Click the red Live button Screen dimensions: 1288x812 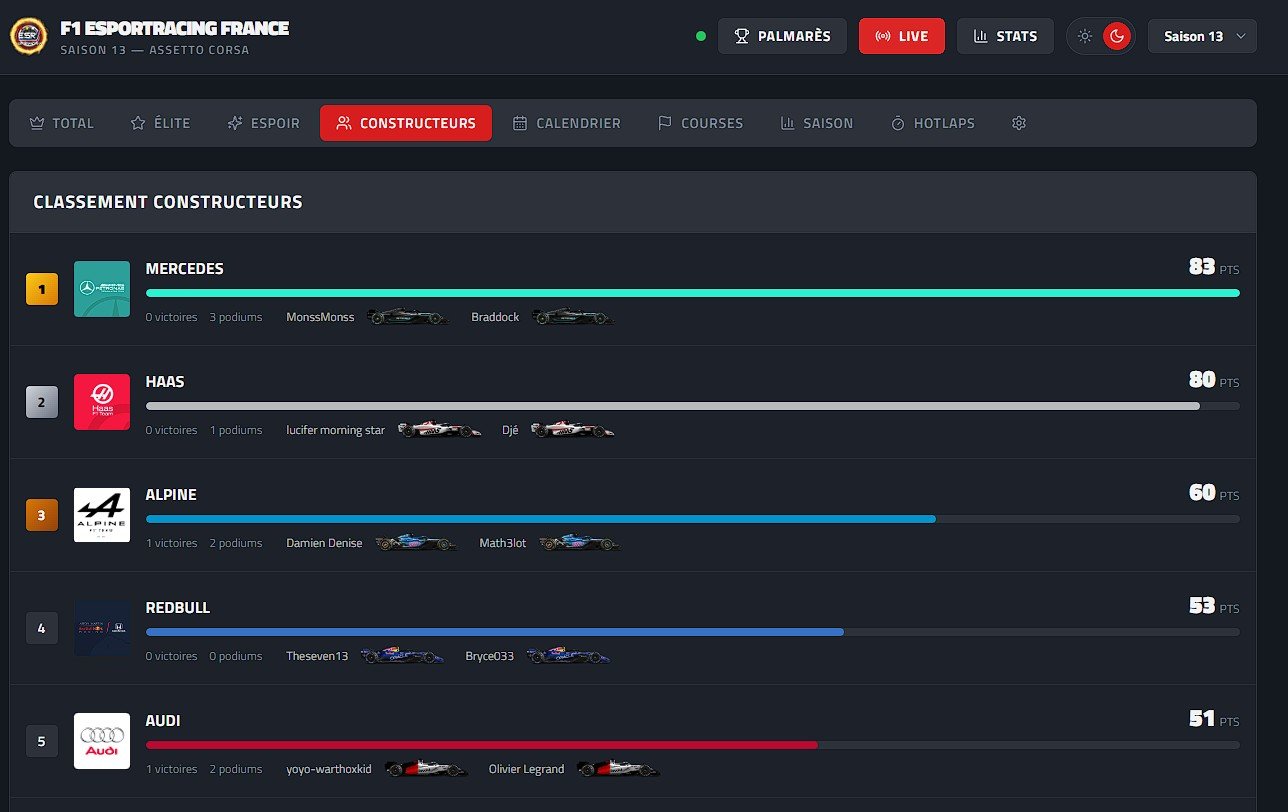901,36
